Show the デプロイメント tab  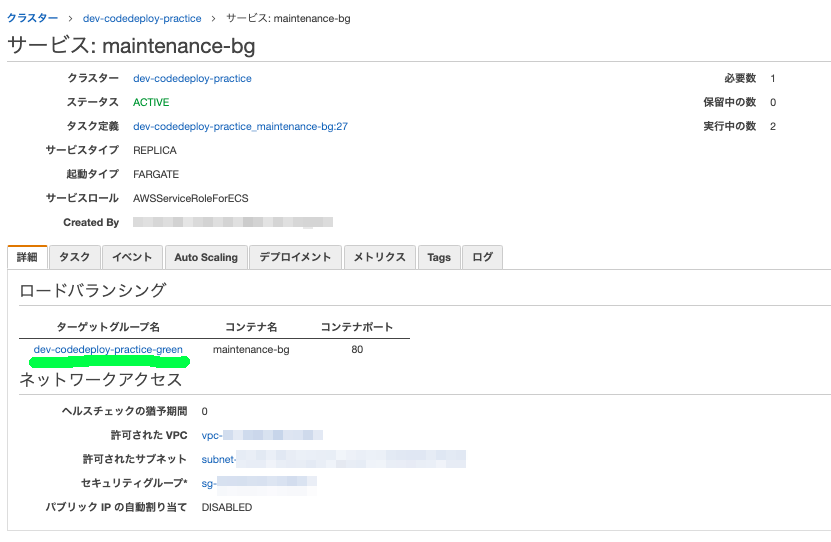(295, 257)
